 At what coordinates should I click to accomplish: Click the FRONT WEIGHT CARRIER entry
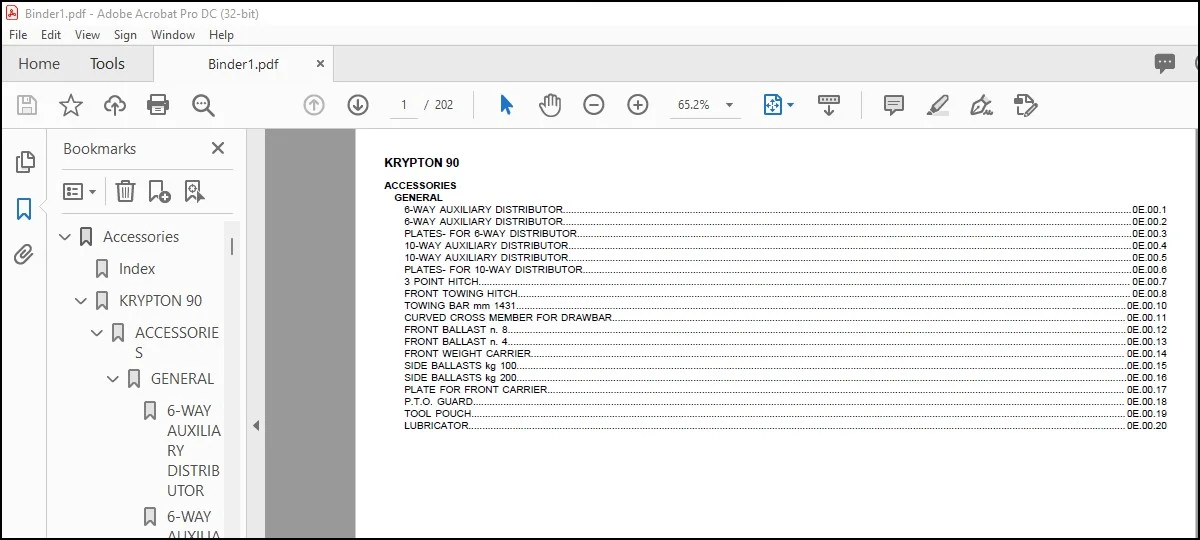467,354
